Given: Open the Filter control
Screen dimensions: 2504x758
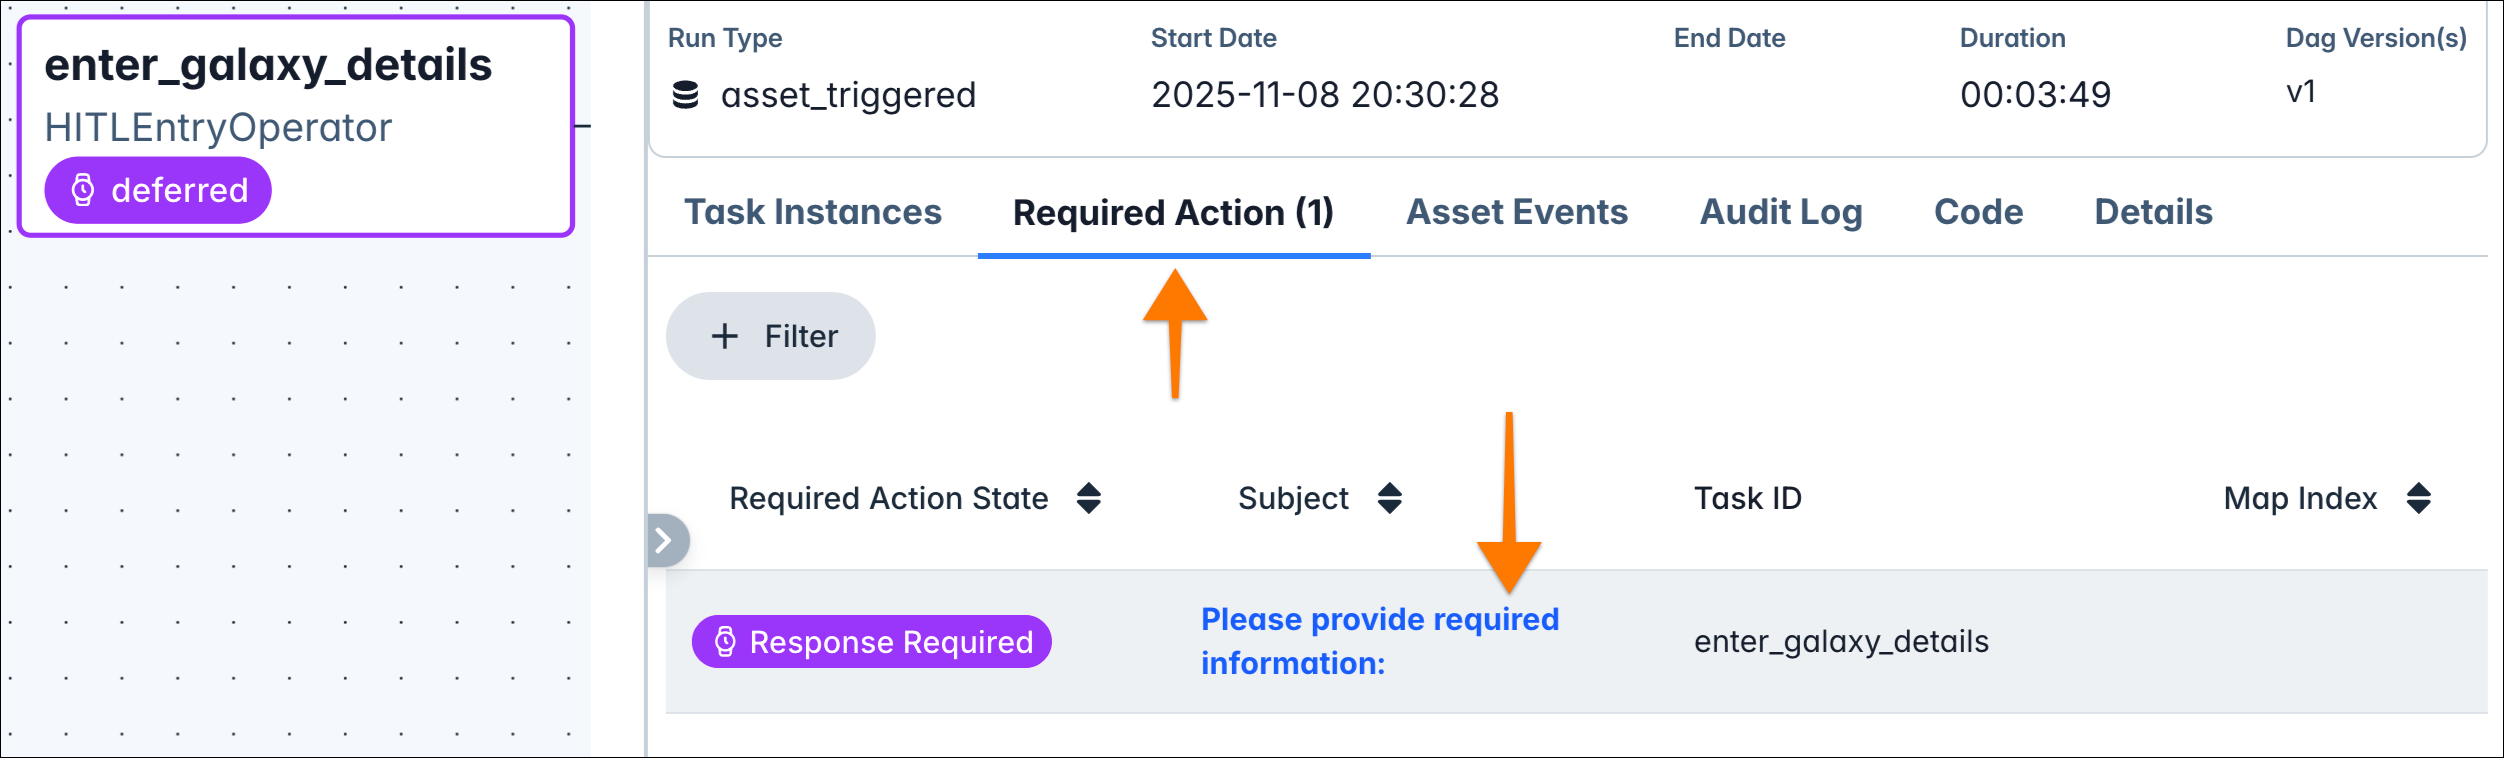Looking at the screenshot, I should tap(771, 335).
